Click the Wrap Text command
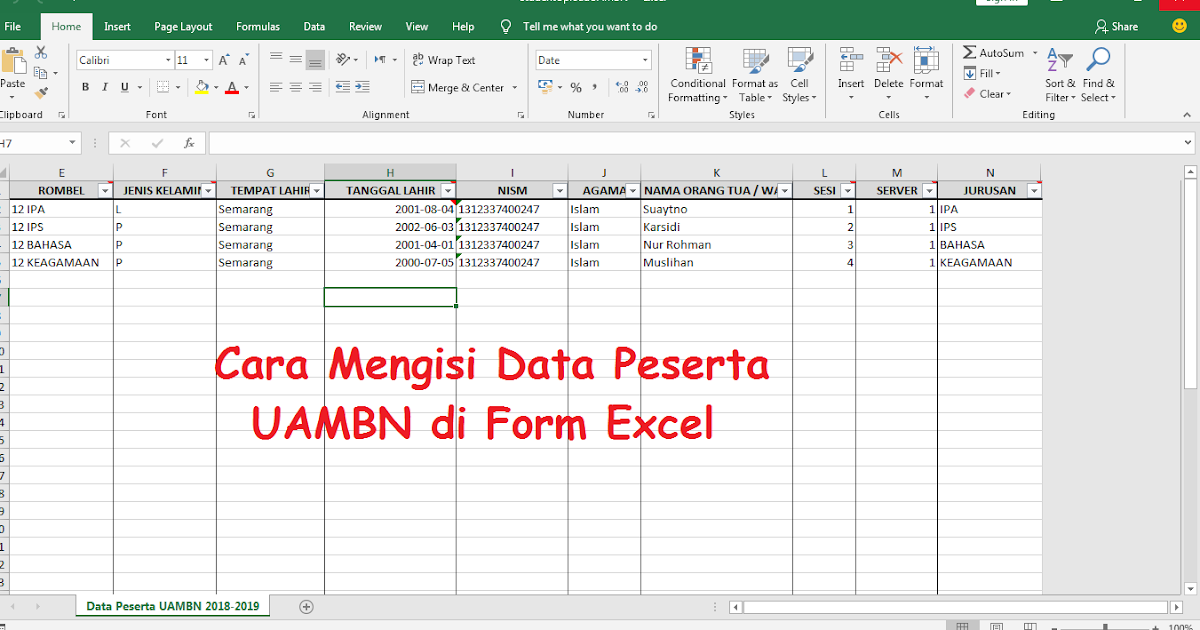 click(441, 59)
